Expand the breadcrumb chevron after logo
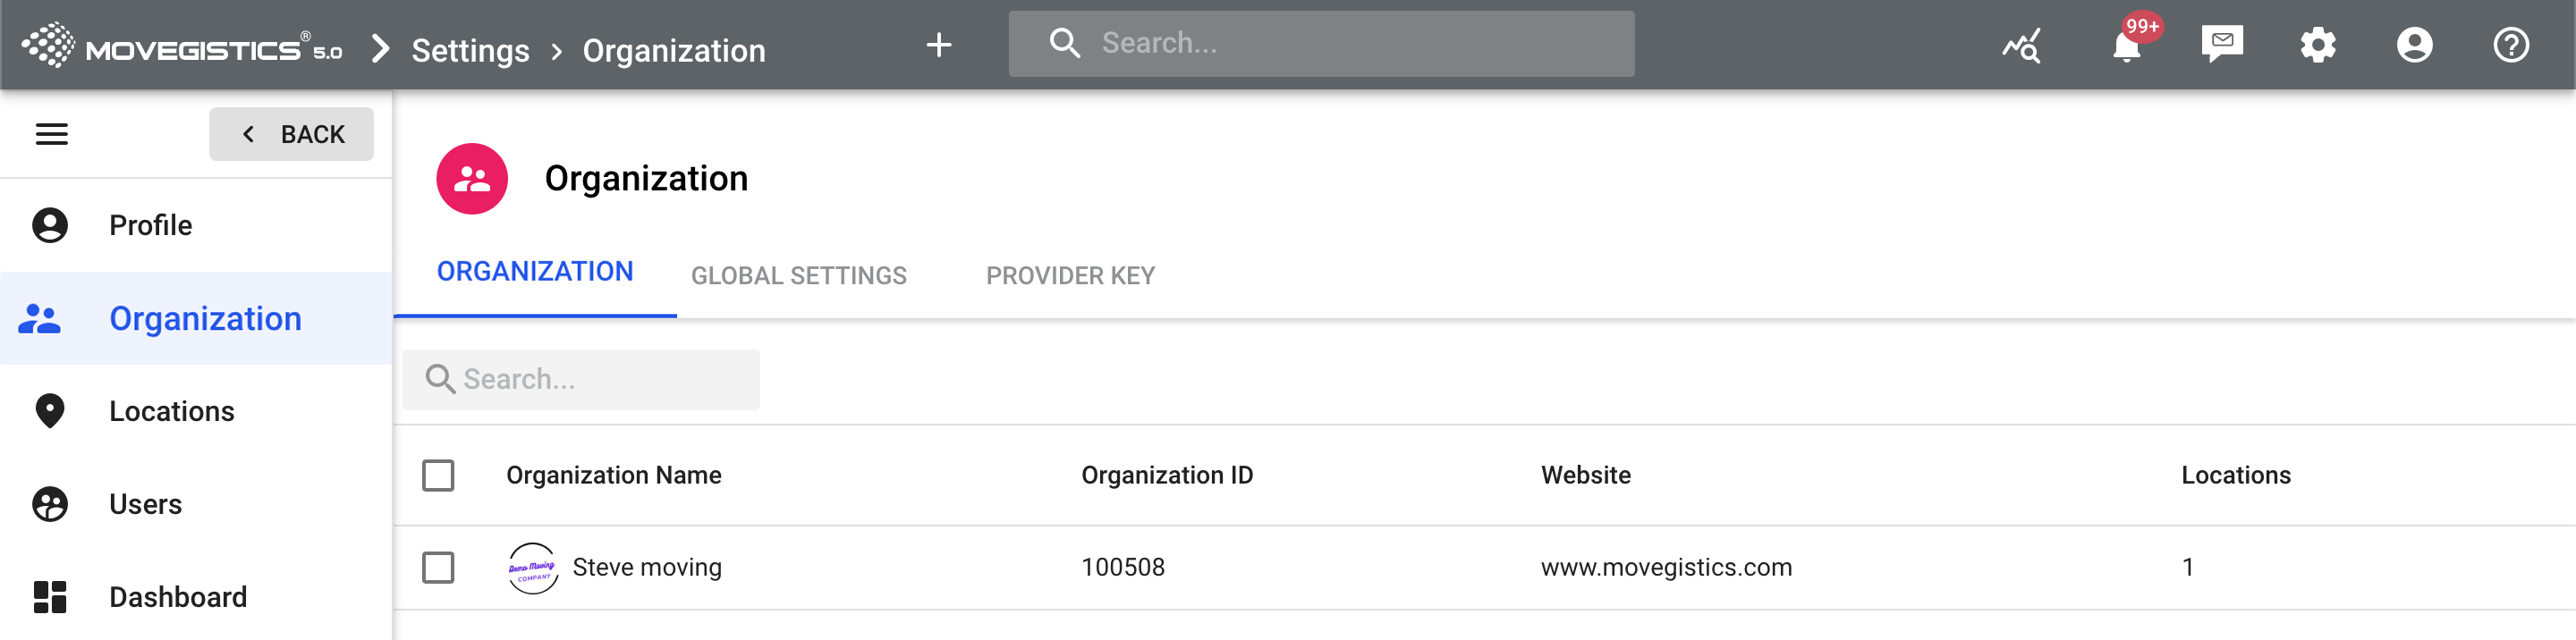2576x640 pixels. (x=380, y=48)
